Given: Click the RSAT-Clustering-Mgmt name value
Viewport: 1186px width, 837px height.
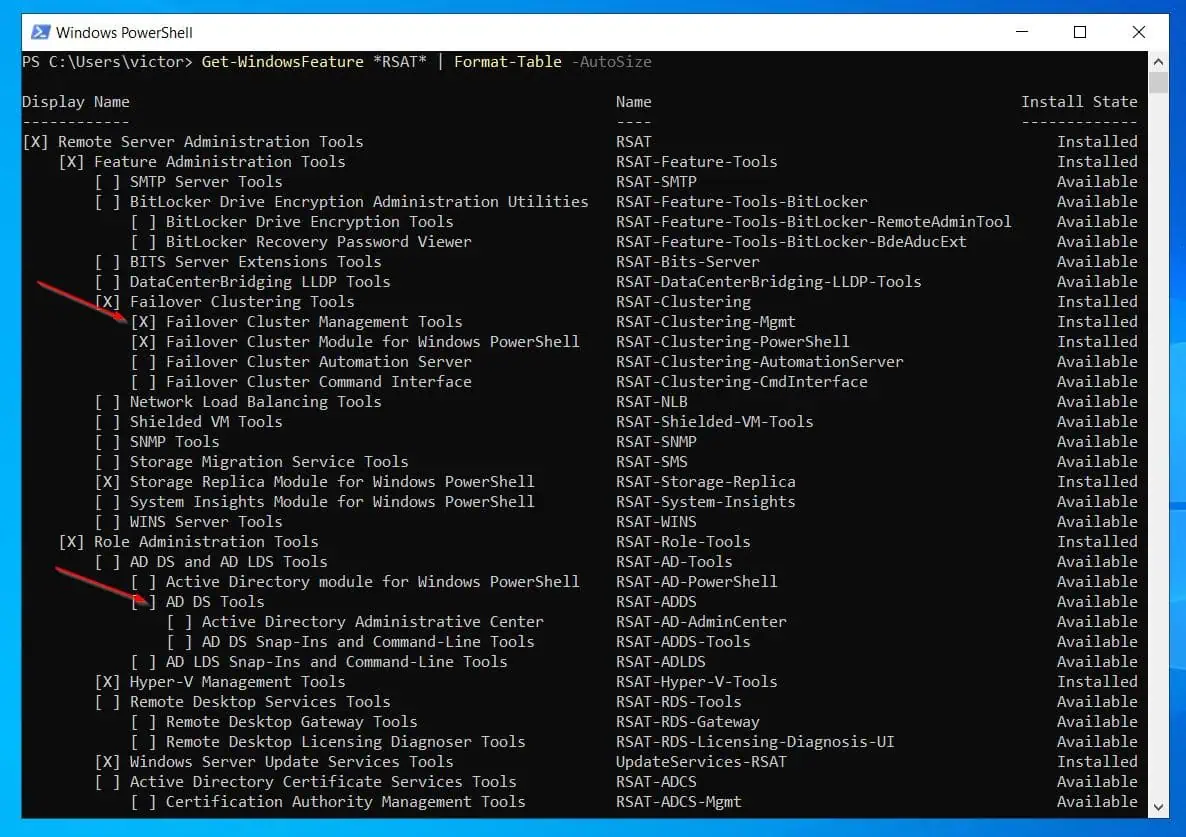Looking at the screenshot, I should tap(706, 322).
